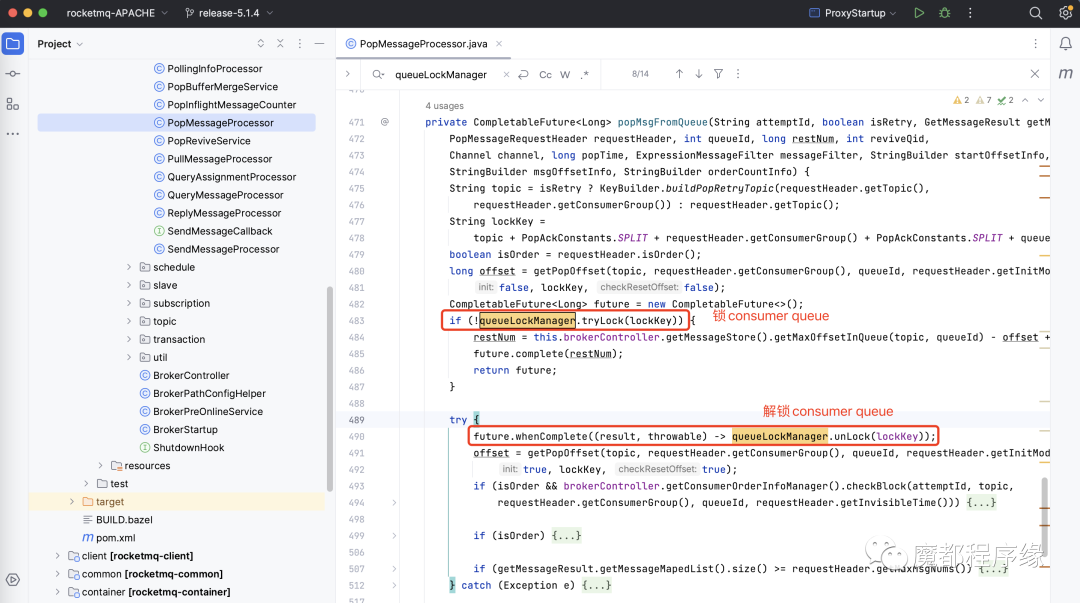Show more tool windows ellipsis
Image resolution: width=1080 pixels, height=603 pixels.
click(13, 134)
